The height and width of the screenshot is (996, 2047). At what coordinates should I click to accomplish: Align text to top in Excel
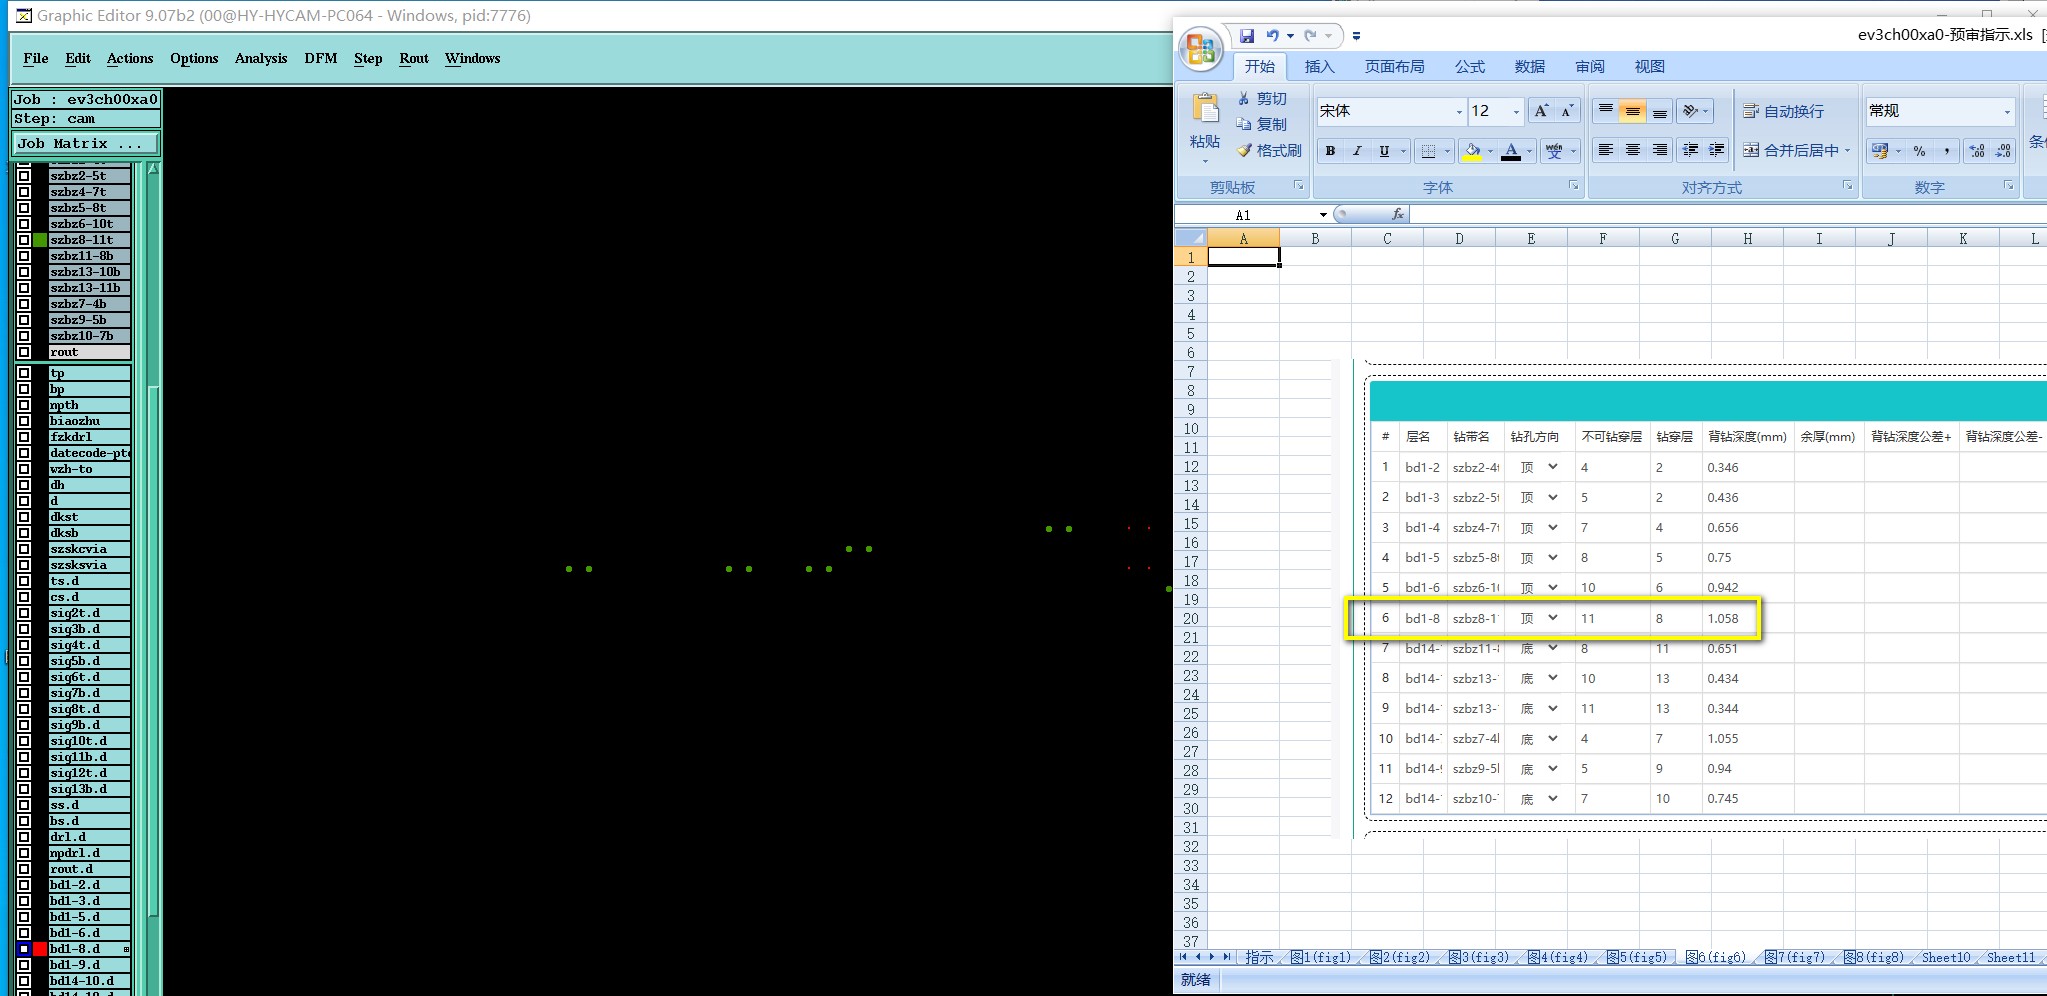pyautogui.click(x=1606, y=111)
